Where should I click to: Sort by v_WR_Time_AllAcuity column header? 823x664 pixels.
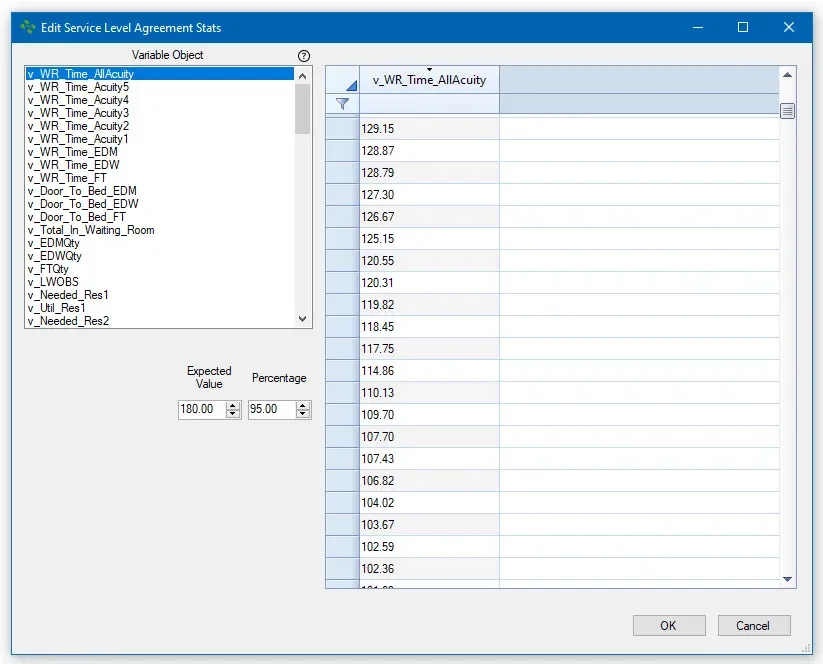pos(429,80)
